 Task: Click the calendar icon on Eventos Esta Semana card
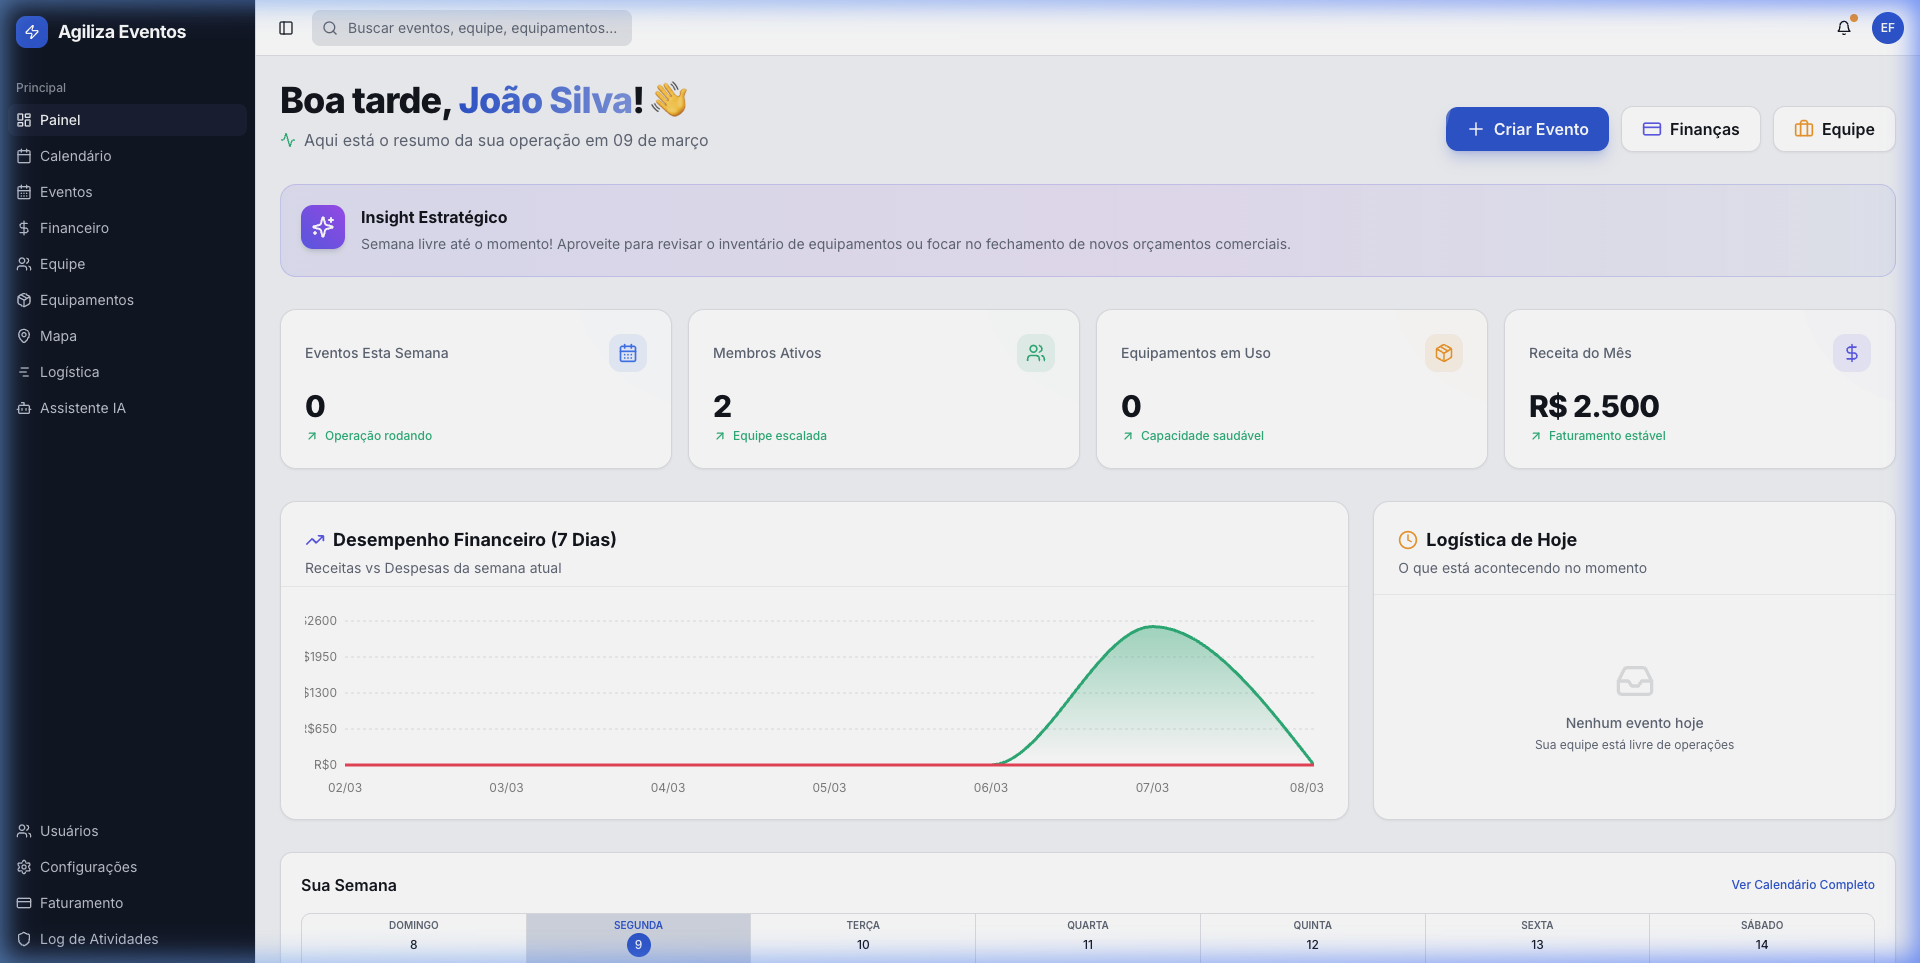coord(627,353)
